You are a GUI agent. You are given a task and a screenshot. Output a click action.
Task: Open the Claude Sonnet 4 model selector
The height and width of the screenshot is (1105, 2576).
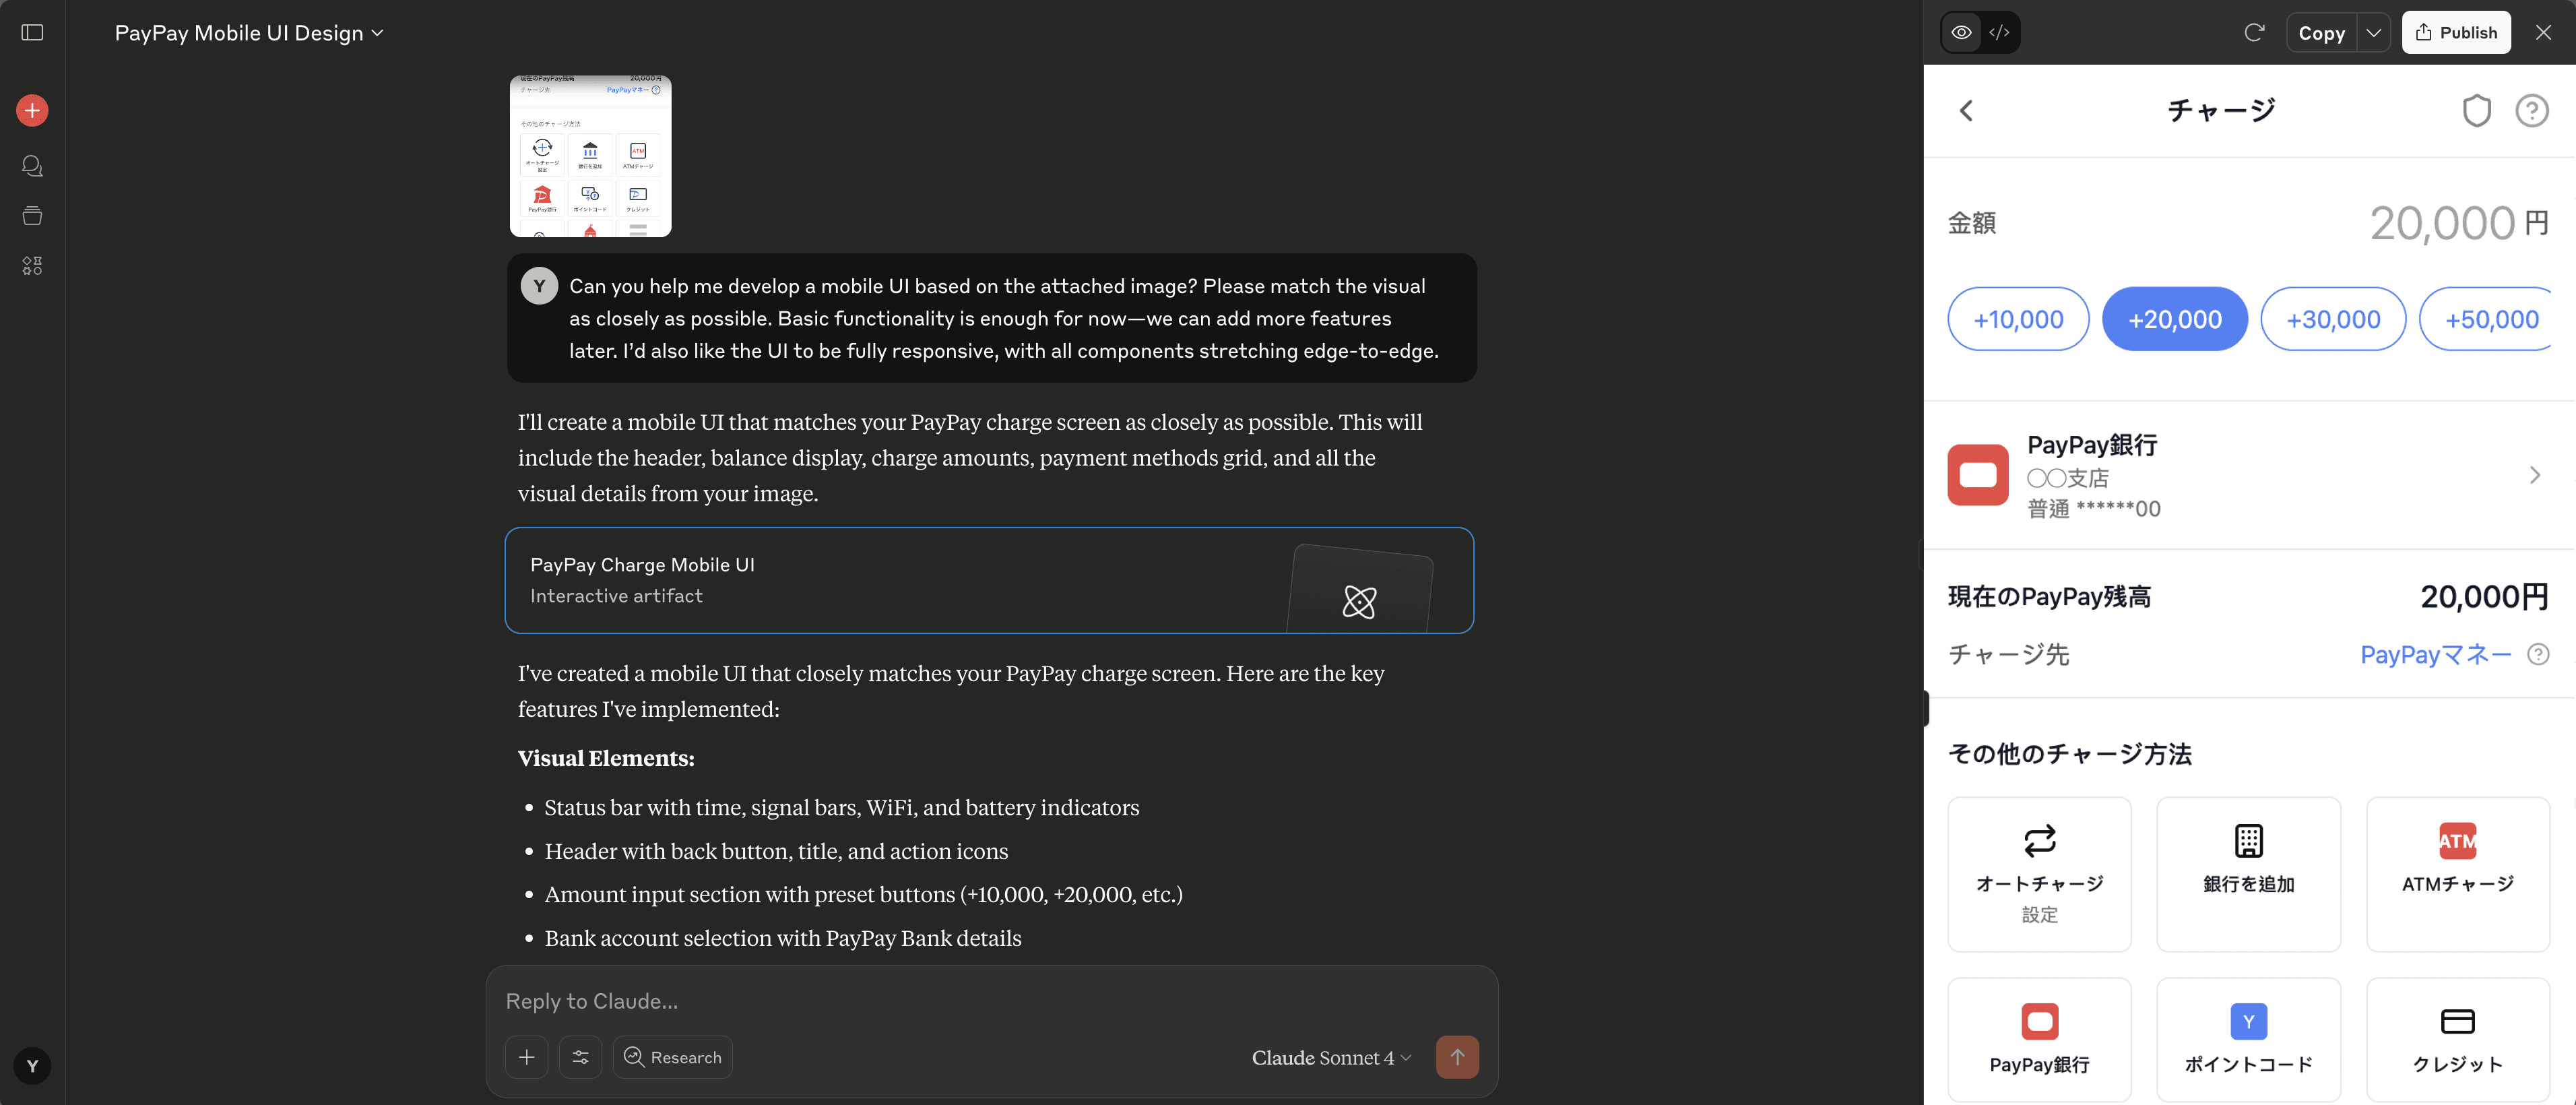pos(1330,1057)
